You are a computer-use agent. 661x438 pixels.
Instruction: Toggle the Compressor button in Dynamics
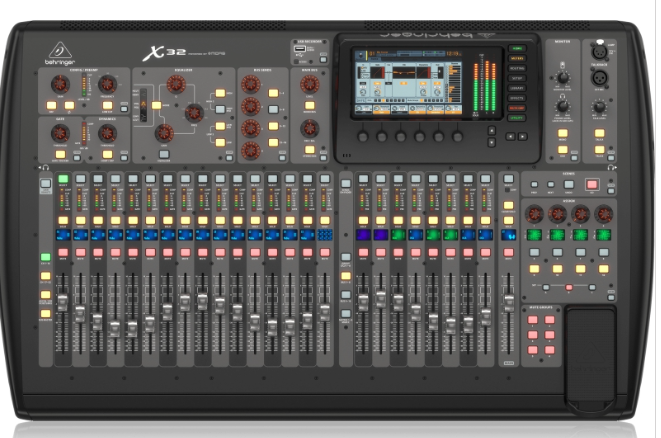(107, 154)
